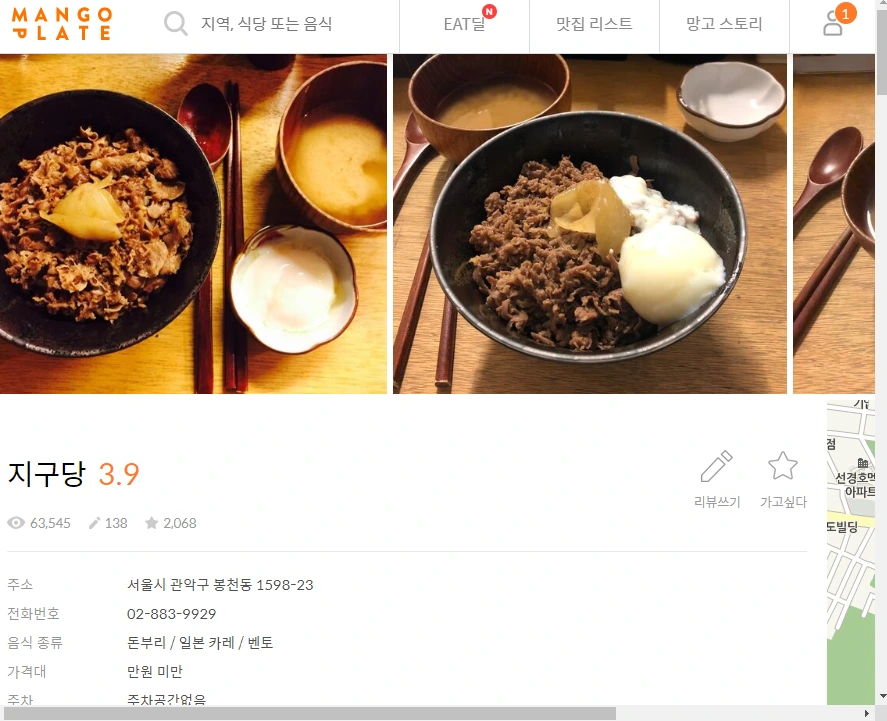
Task: Click the notification badge showing 1
Action: pos(846,13)
